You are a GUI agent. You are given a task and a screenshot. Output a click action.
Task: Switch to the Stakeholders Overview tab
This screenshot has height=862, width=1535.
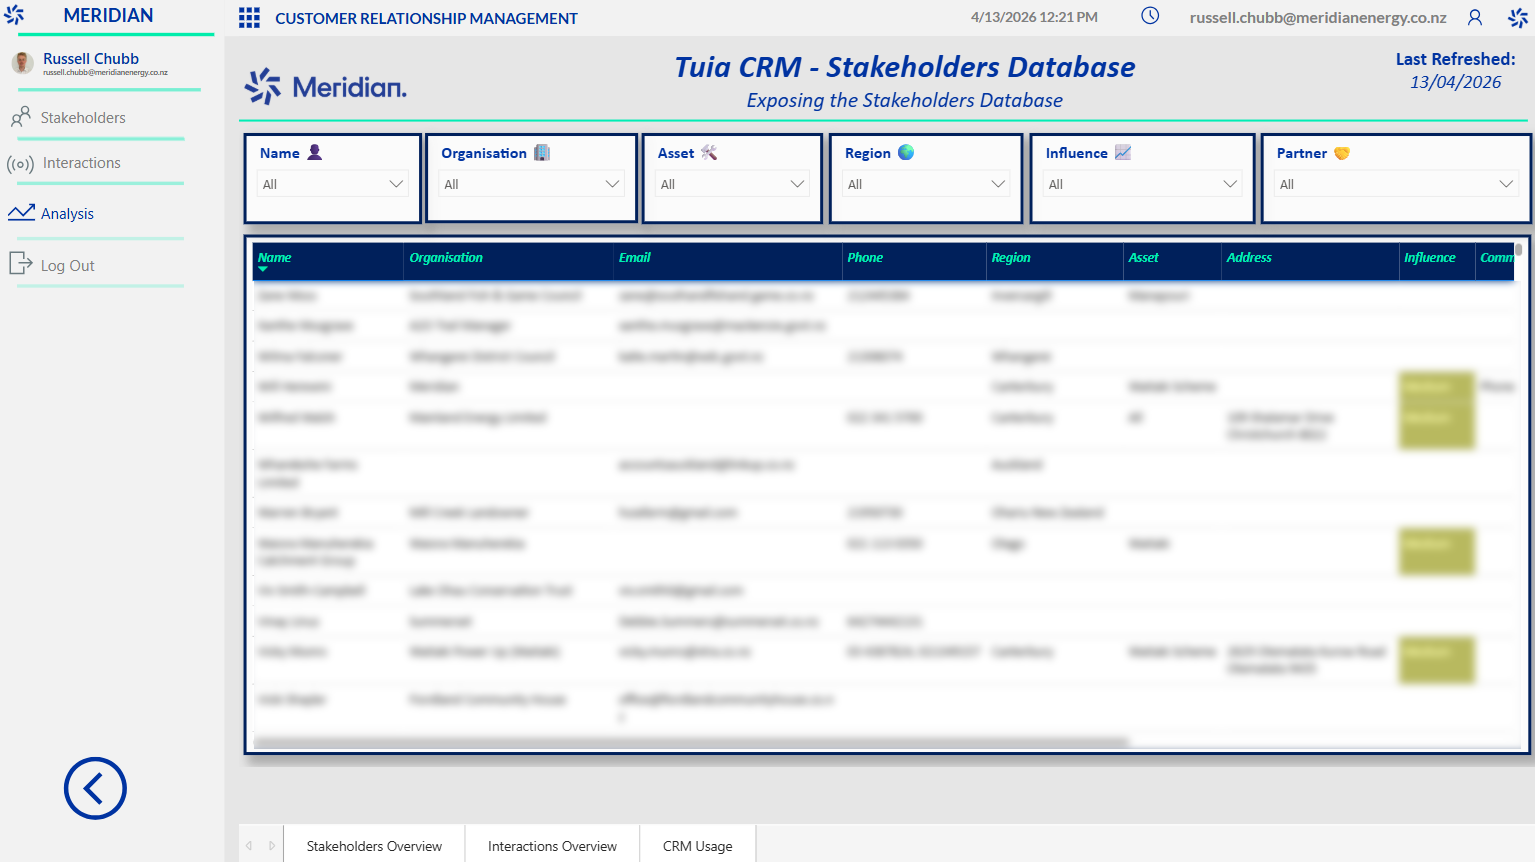[374, 846]
